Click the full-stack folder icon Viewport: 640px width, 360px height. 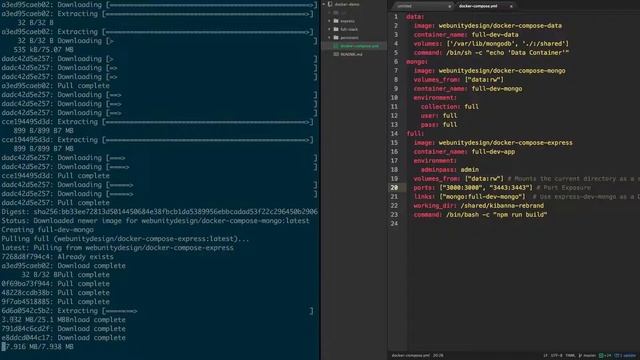click(x=336, y=29)
